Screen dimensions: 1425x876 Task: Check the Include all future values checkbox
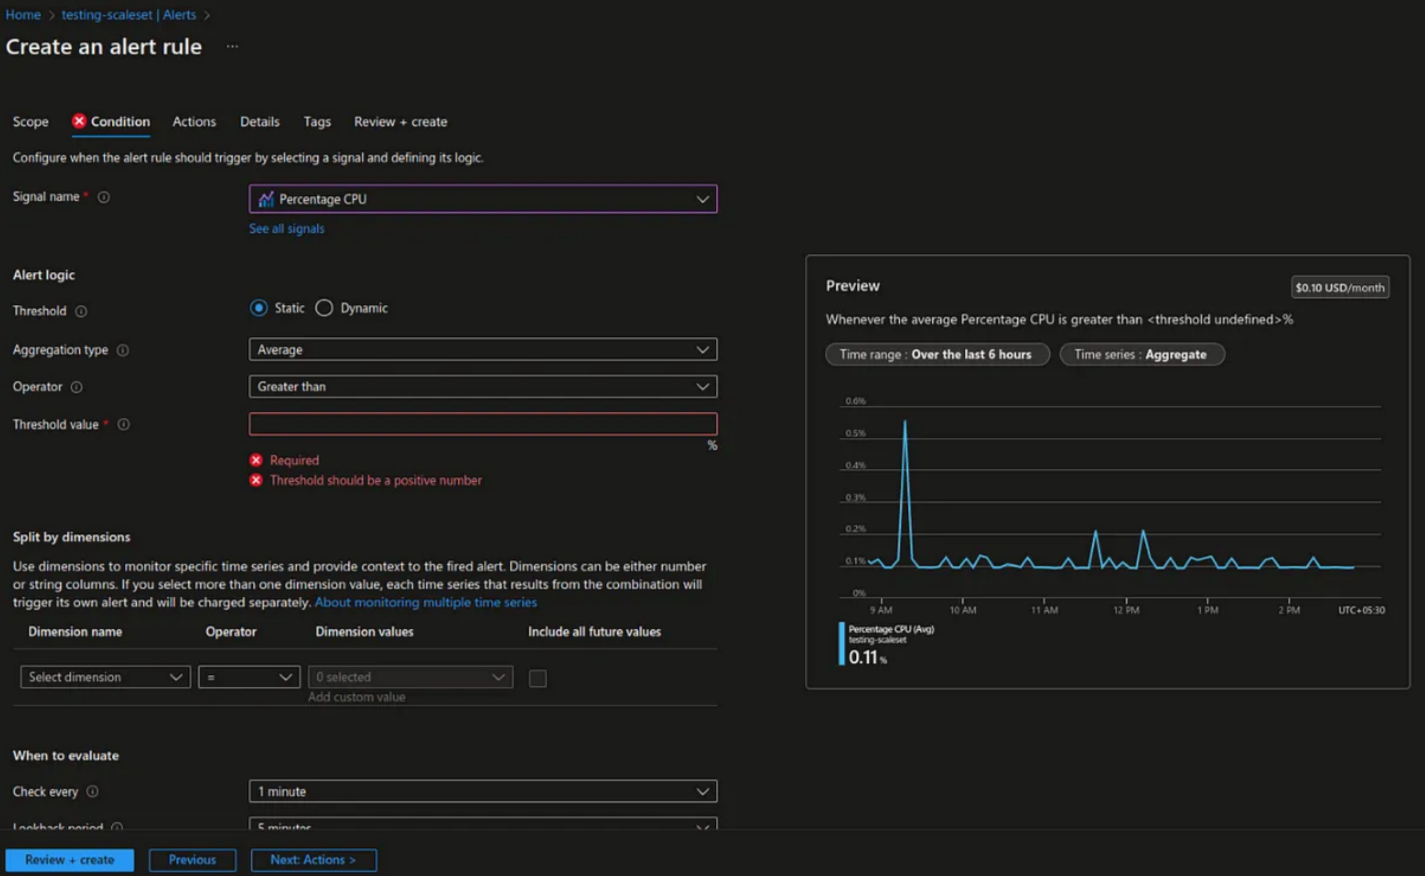click(x=538, y=678)
